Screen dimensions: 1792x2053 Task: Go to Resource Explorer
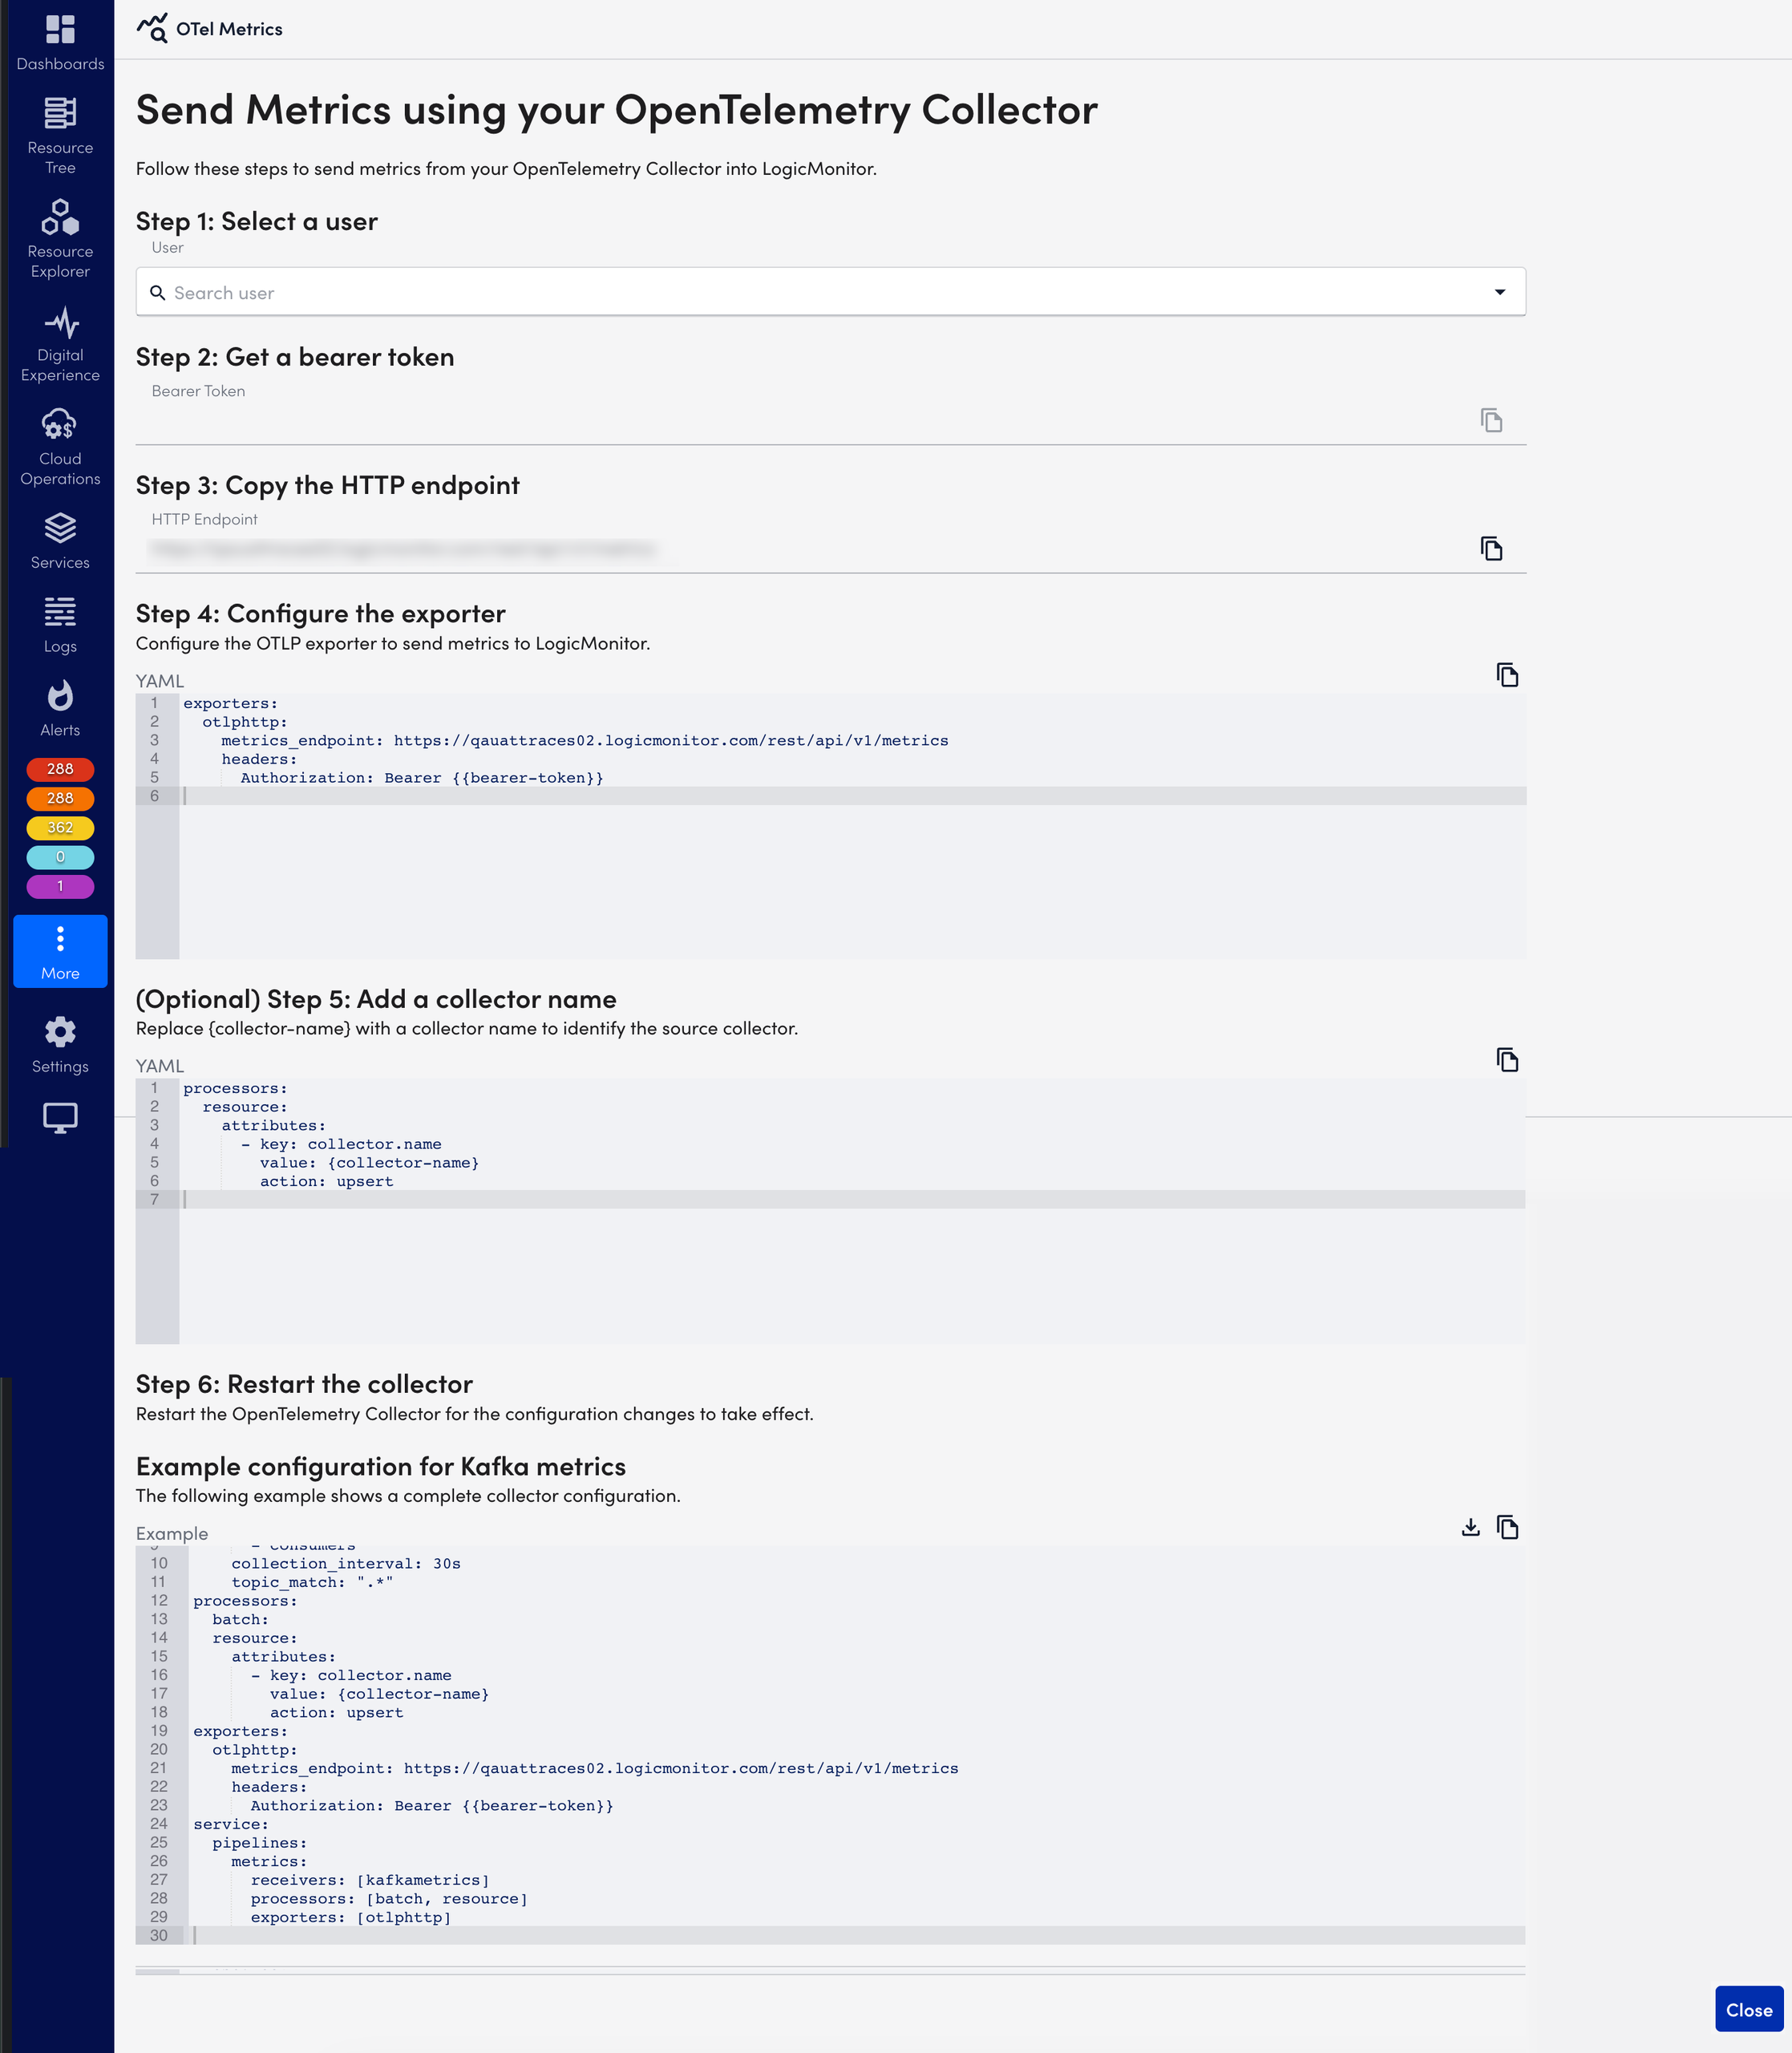tap(60, 240)
